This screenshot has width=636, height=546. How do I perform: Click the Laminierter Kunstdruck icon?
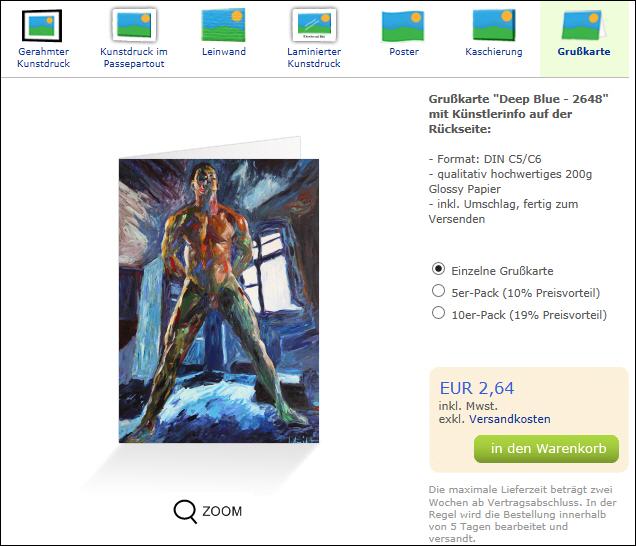(314, 25)
